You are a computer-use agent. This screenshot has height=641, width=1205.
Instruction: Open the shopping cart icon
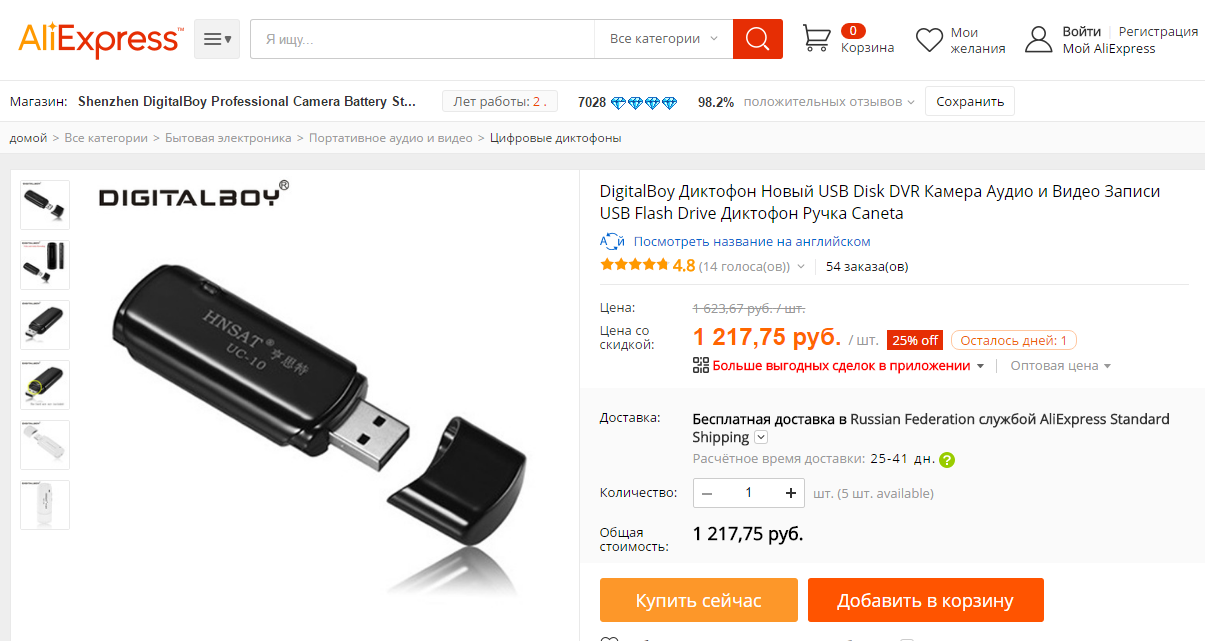(816, 39)
